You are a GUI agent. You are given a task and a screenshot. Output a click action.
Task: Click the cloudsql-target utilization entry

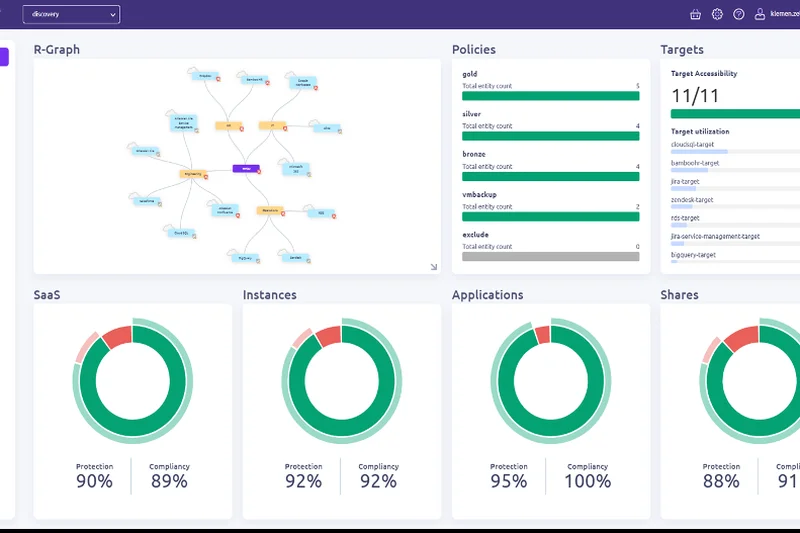point(693,144)
